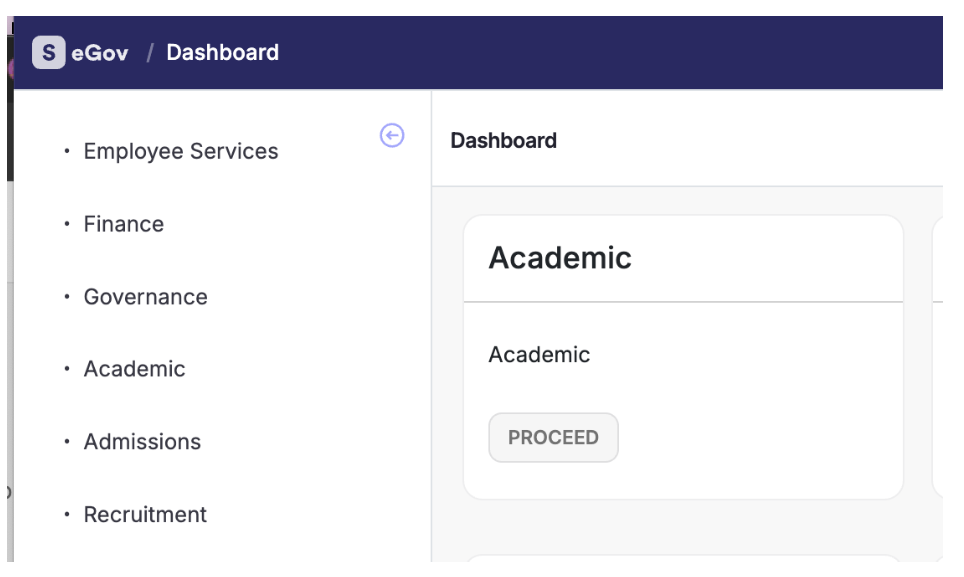Open Employee Services in the sidebar
This screenshot has width=964, height=577.
pyautogui.click(x=180, y=152)
